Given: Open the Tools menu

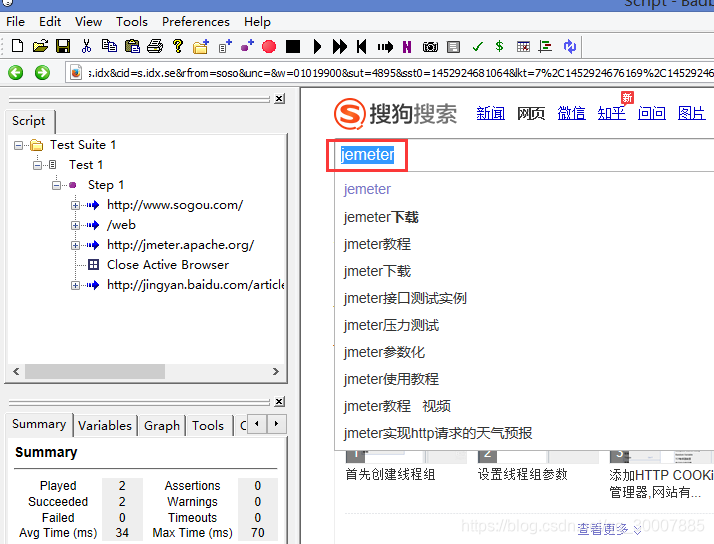Looking at the screenshot, I should pos(132,21).
